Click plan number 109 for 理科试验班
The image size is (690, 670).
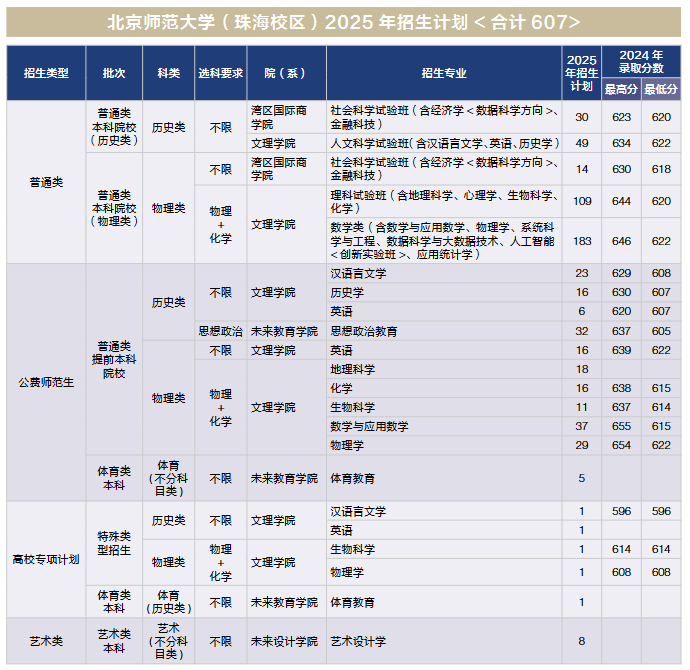coord(582,201)
